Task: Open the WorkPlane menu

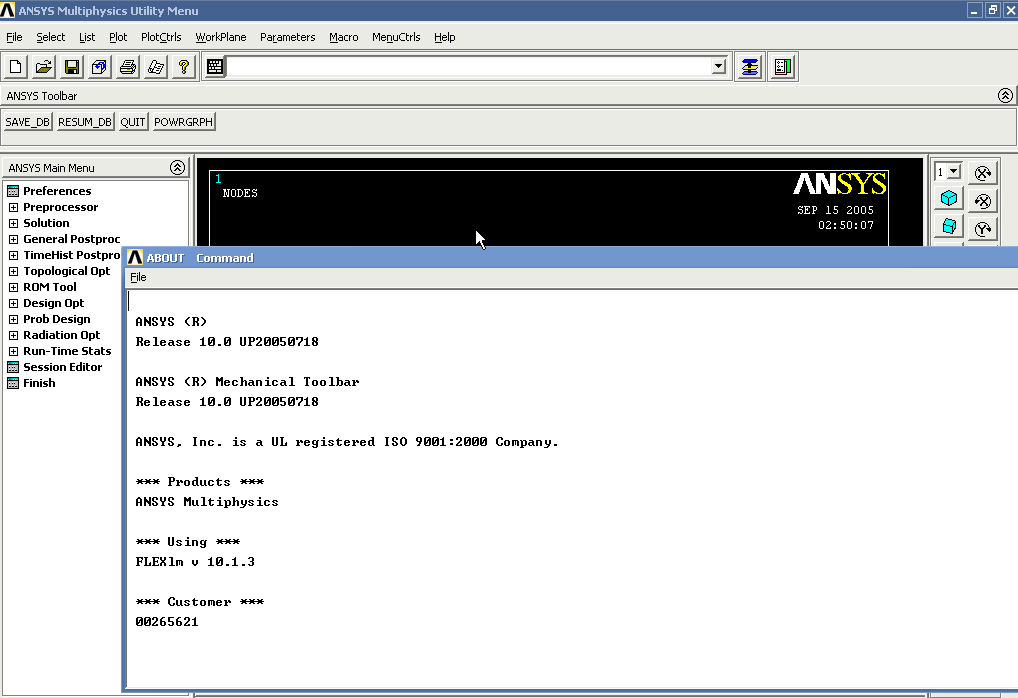Action: click(x=221, y=37)
